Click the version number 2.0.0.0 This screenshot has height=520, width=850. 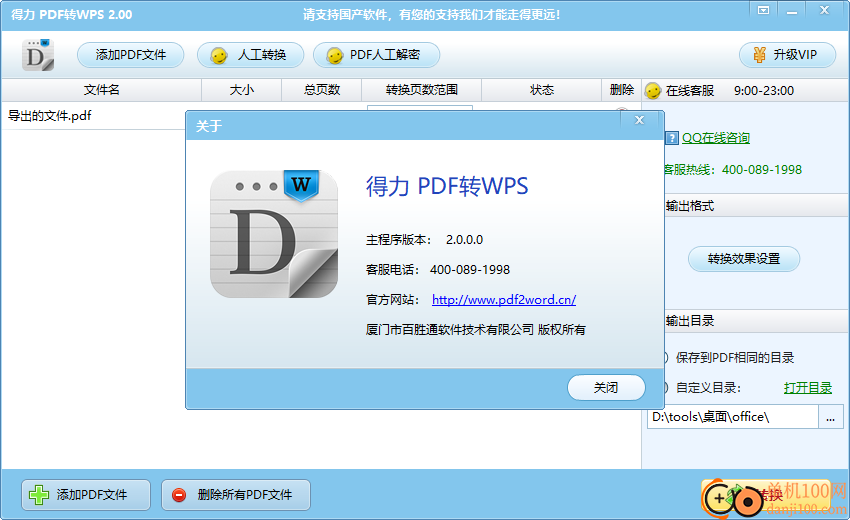[x=465, y=240]
